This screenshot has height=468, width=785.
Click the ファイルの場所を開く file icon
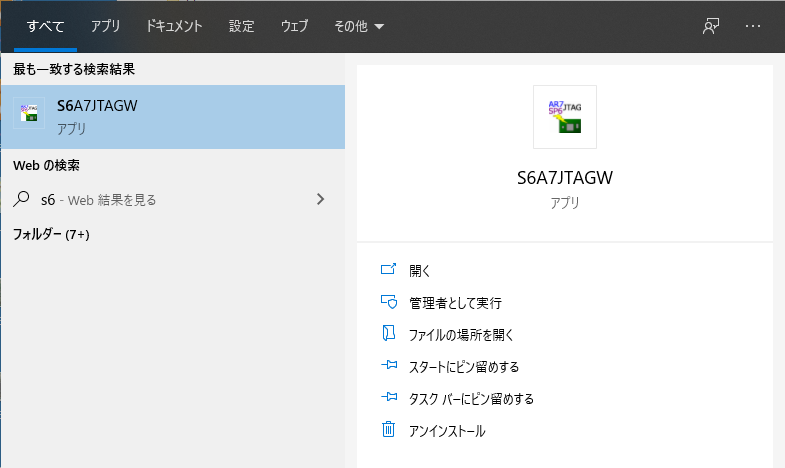click(389, 334)
